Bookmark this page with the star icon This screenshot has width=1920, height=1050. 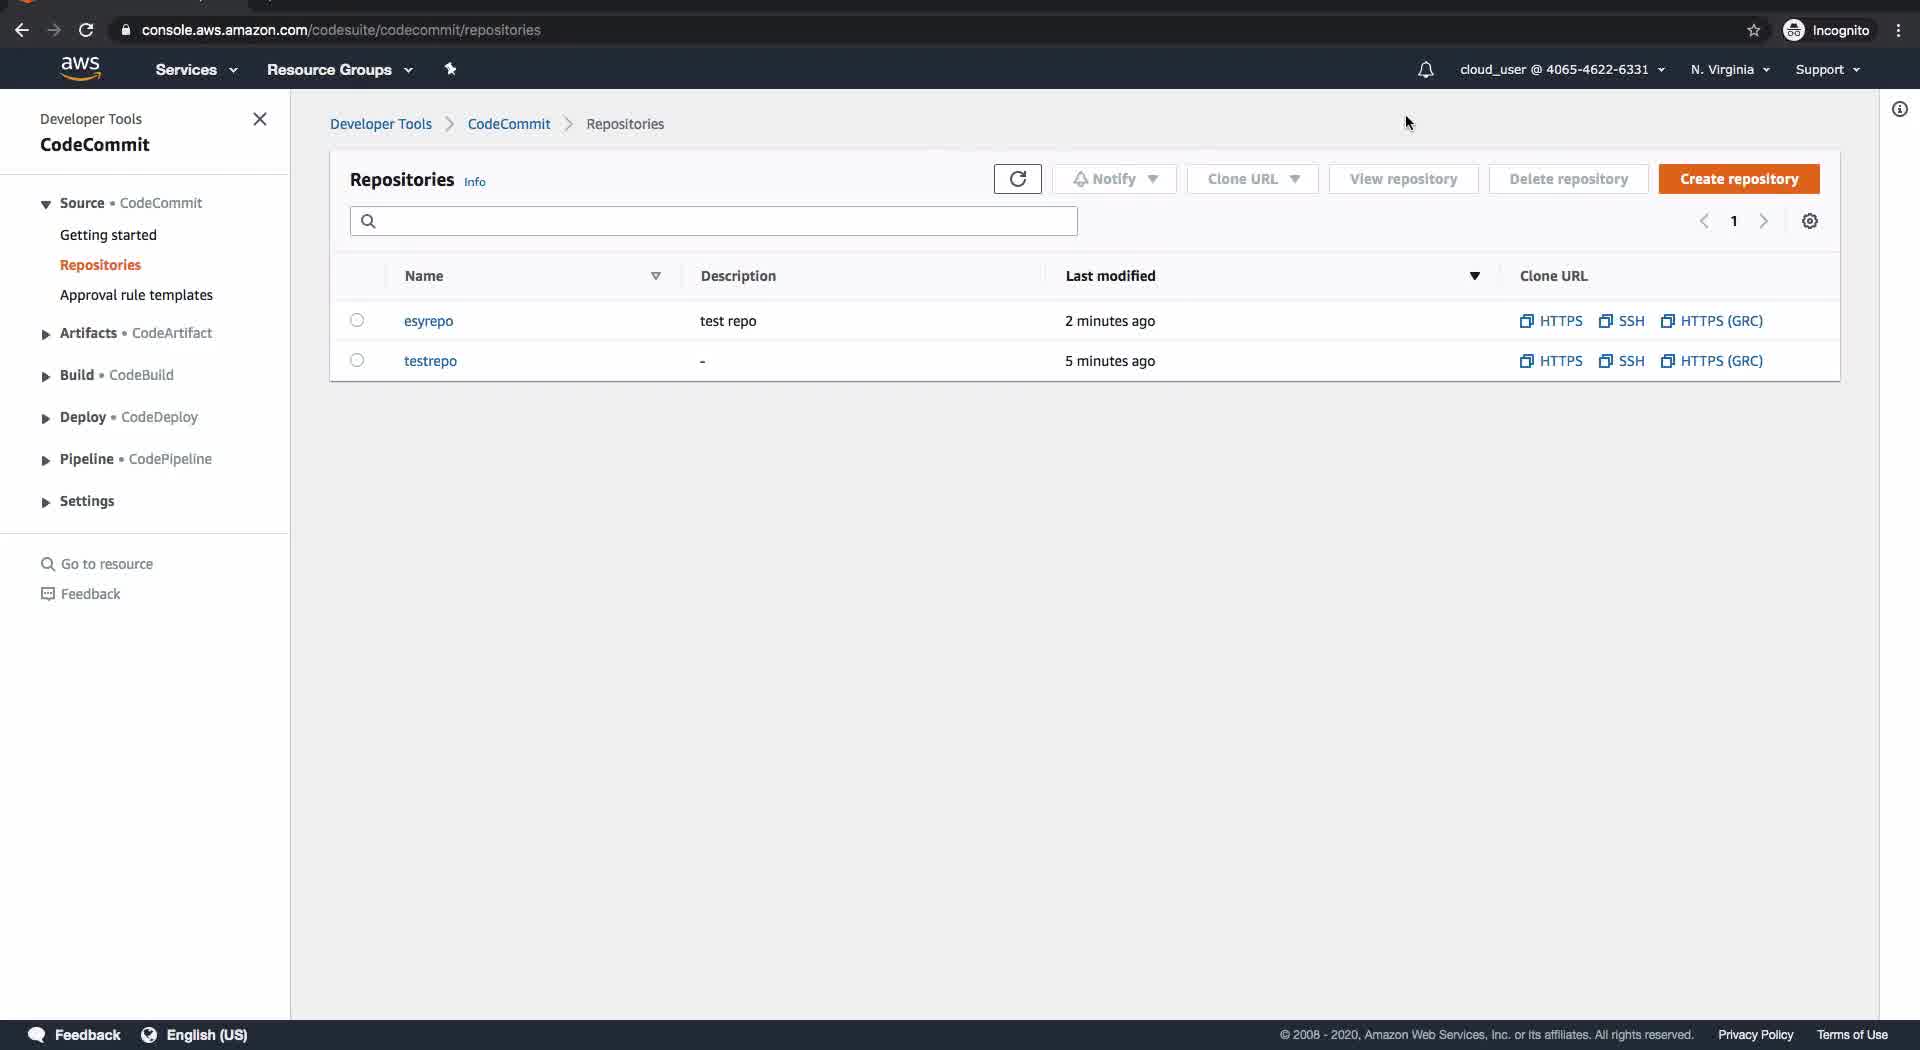(1754, 30)
